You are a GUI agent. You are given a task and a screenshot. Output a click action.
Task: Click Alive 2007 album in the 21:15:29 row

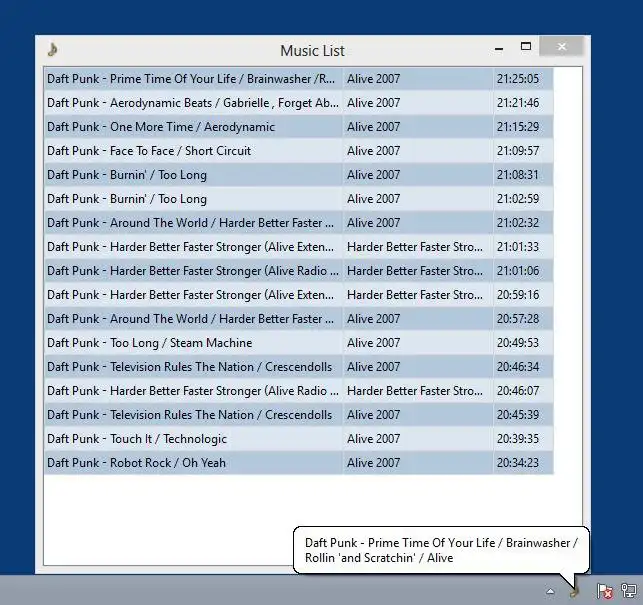click(373, 127)
